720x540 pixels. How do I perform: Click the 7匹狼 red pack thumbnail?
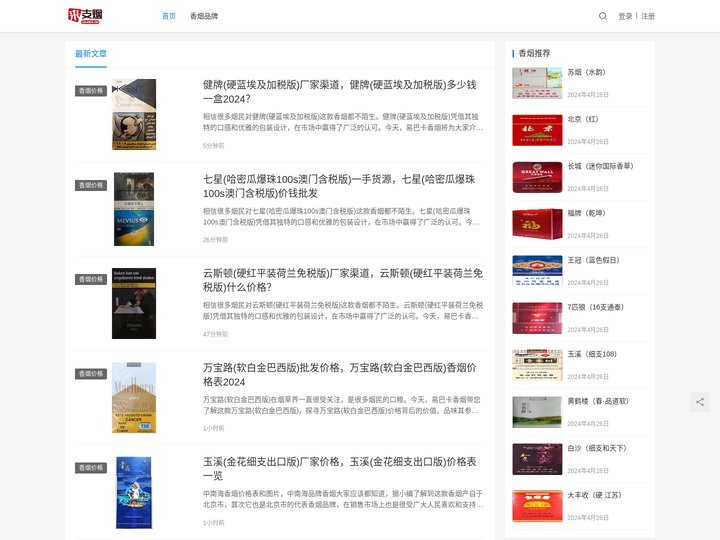(x=537, y=318)
